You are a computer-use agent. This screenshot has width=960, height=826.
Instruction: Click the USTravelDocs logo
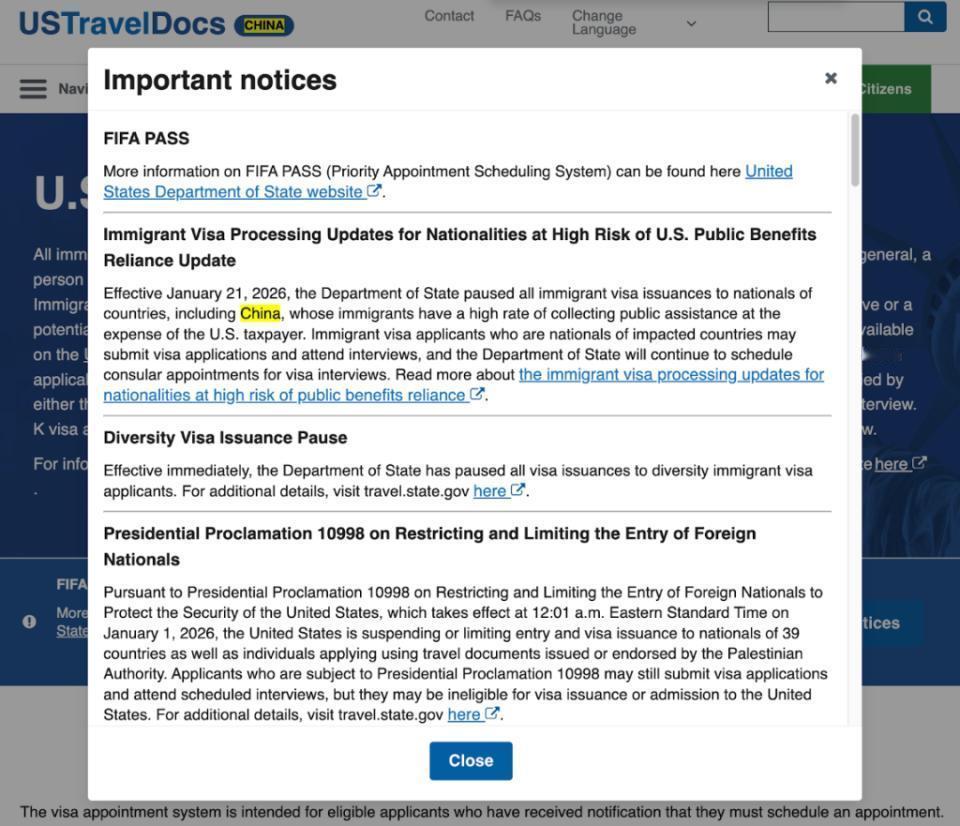pyautogui.click(x=122, y=23)
